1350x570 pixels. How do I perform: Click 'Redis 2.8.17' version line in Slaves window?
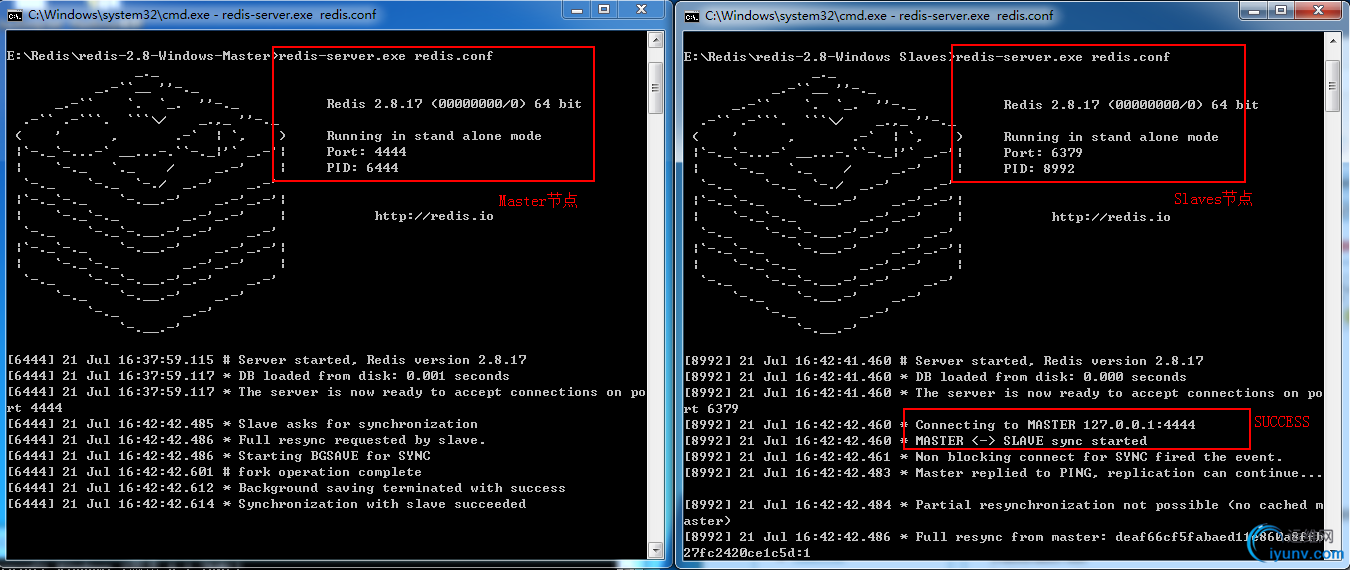coord(1131,105)
